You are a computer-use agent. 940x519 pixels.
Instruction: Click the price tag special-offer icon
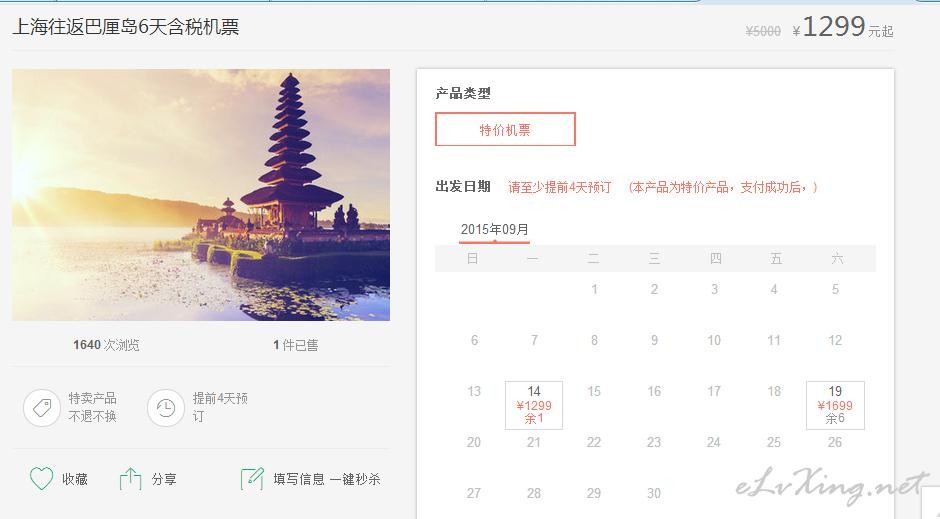pos(42,408)
